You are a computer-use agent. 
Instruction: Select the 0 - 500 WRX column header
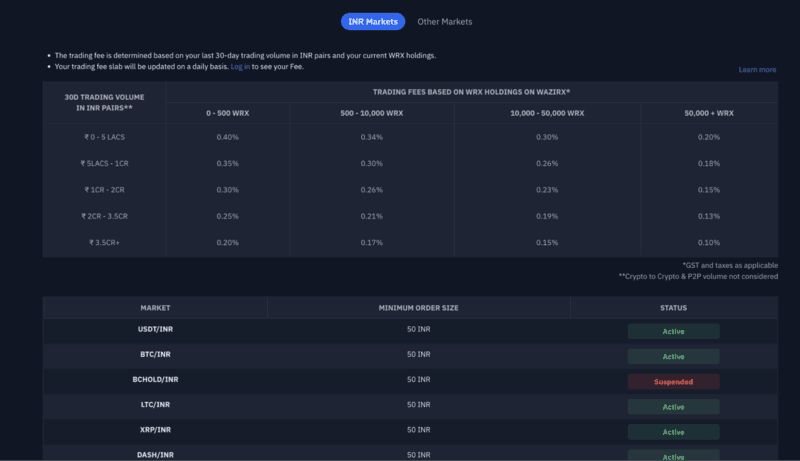point(228,113)
